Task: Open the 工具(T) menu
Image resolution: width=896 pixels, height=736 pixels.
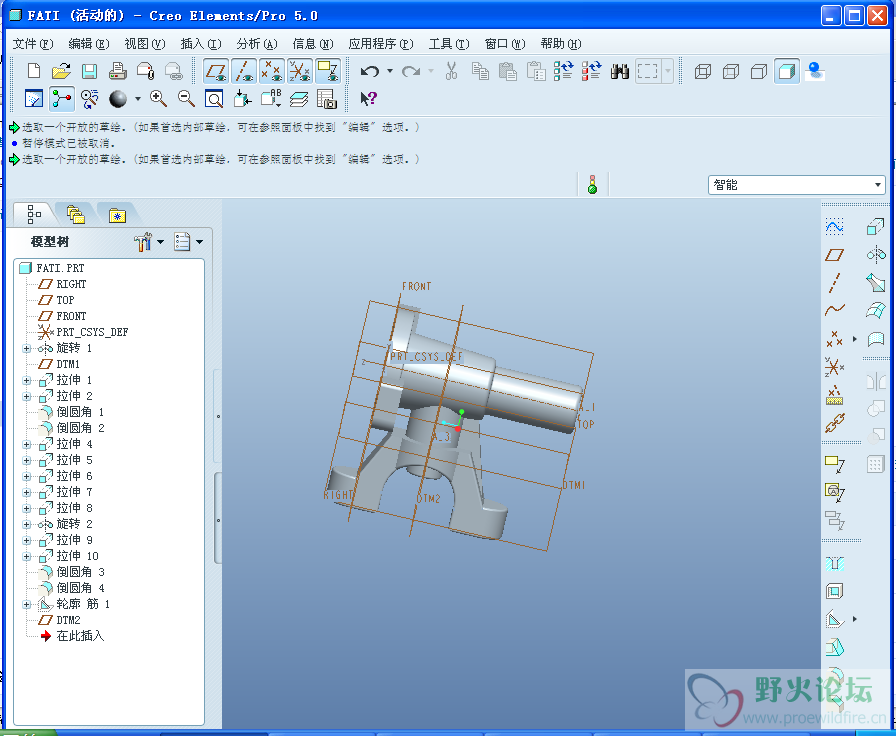Action: coord(449,44)
